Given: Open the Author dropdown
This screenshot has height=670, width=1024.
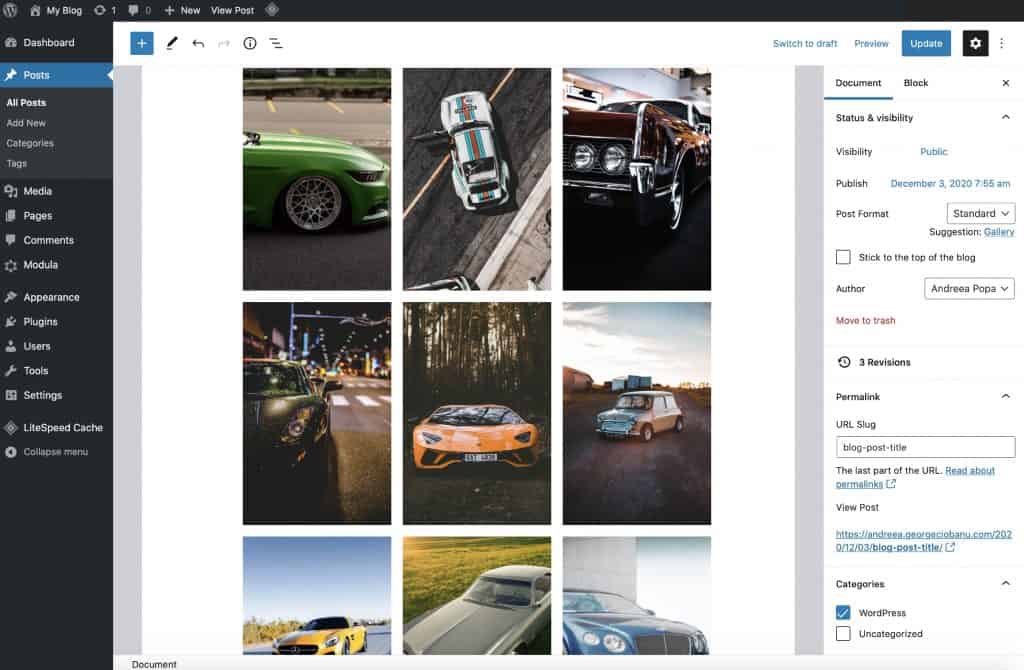Looking at the screenshot, I should [969, 289].
